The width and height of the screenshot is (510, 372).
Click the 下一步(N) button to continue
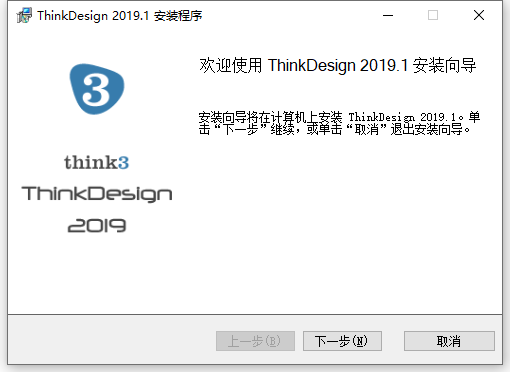coord(342,341)
